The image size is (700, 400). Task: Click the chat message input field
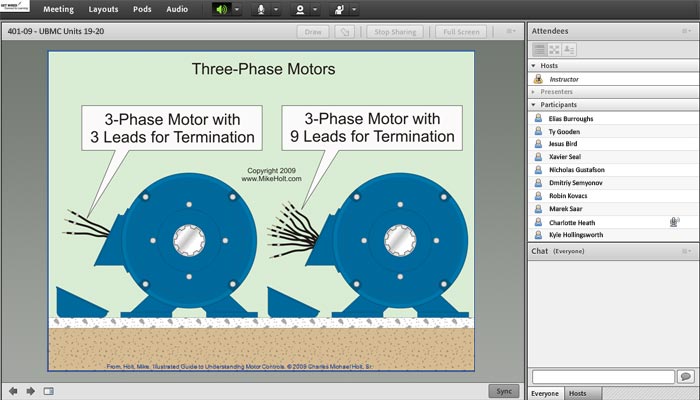click(603, 377)
